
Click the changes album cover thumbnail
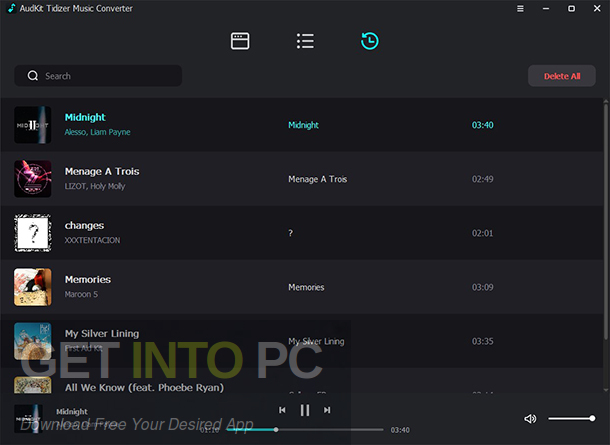pyautogui.click(x=33, y=233)
